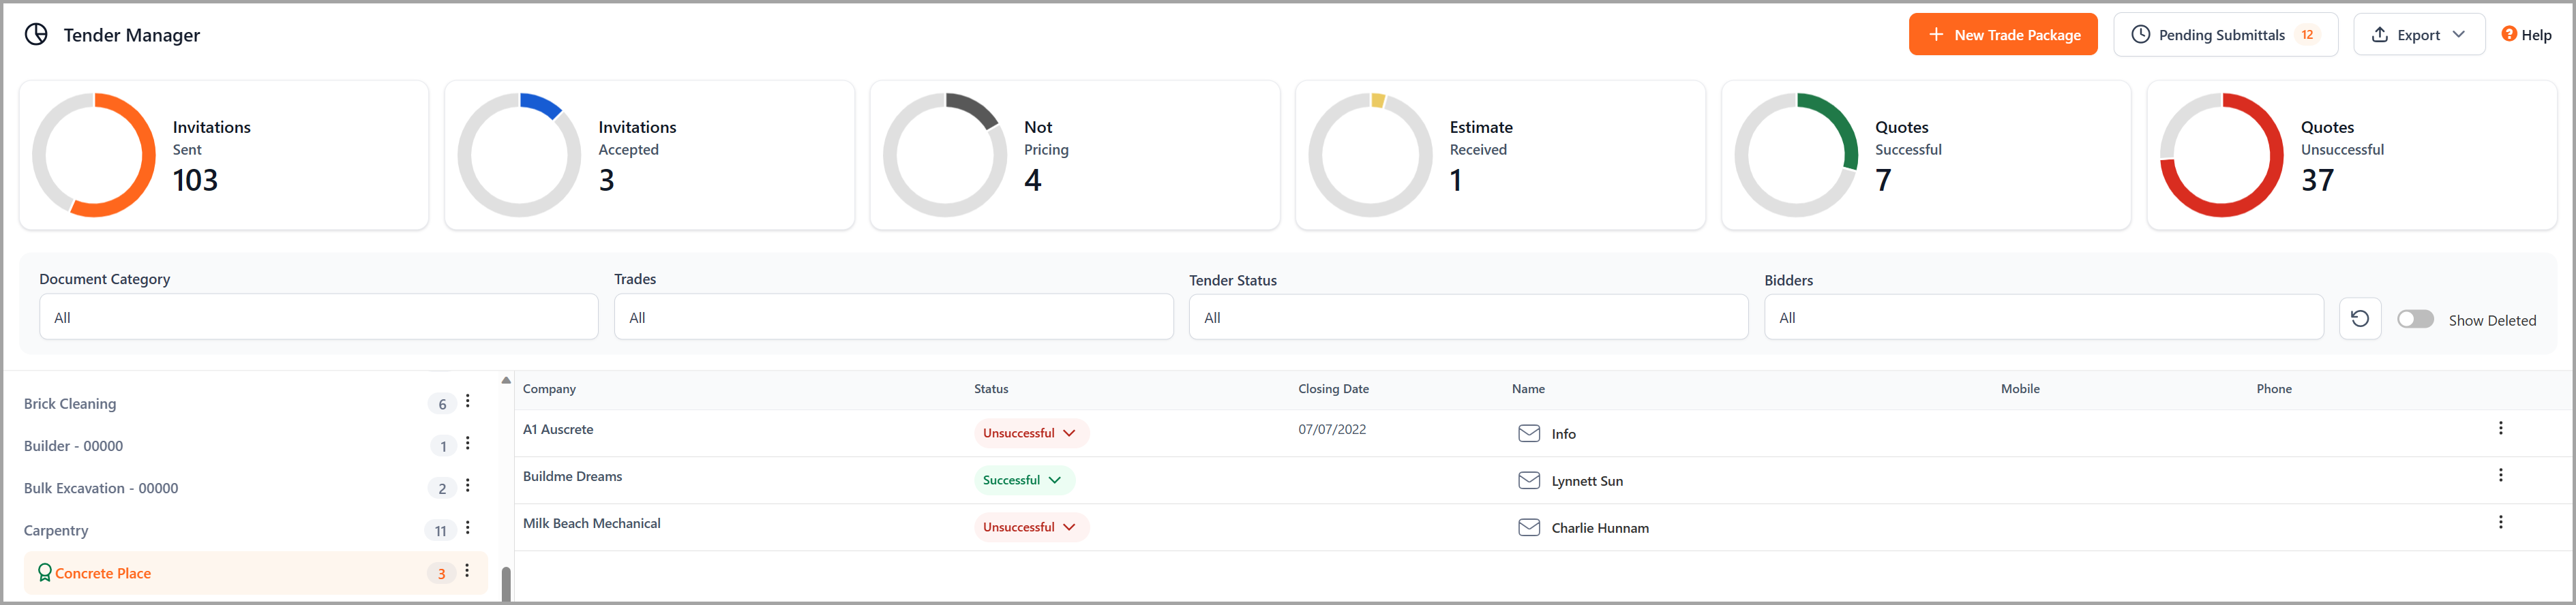Click the Export button label

coord(2418,35)
